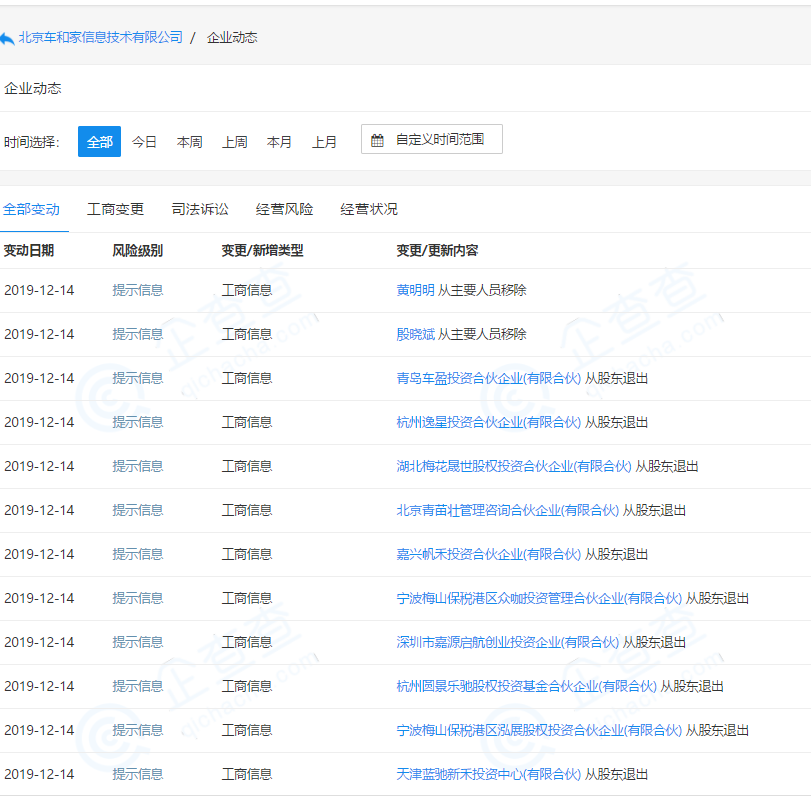Select the 上月 time filter
The image size is (811, 796).
click(324, 141)
